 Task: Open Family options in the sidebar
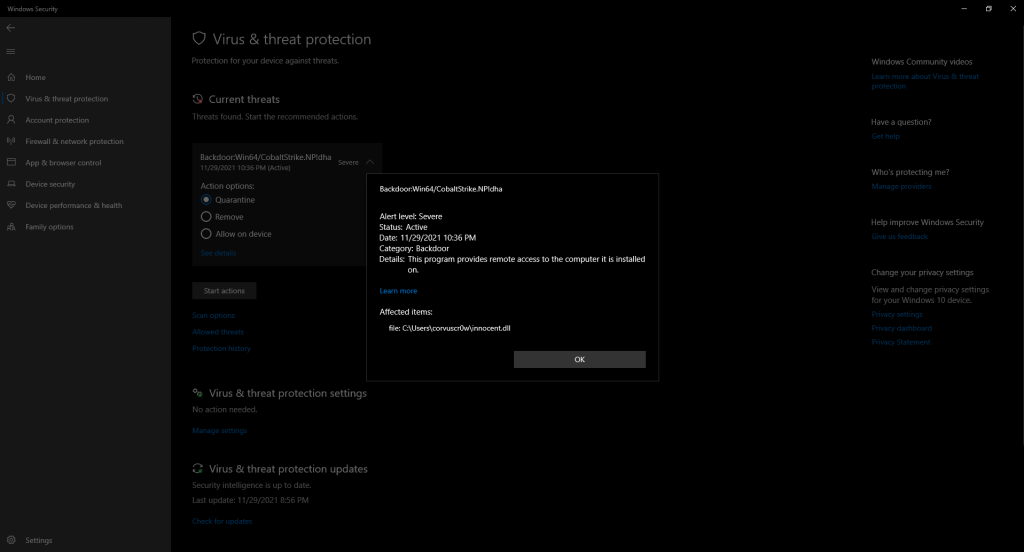[x=49, y=227]
